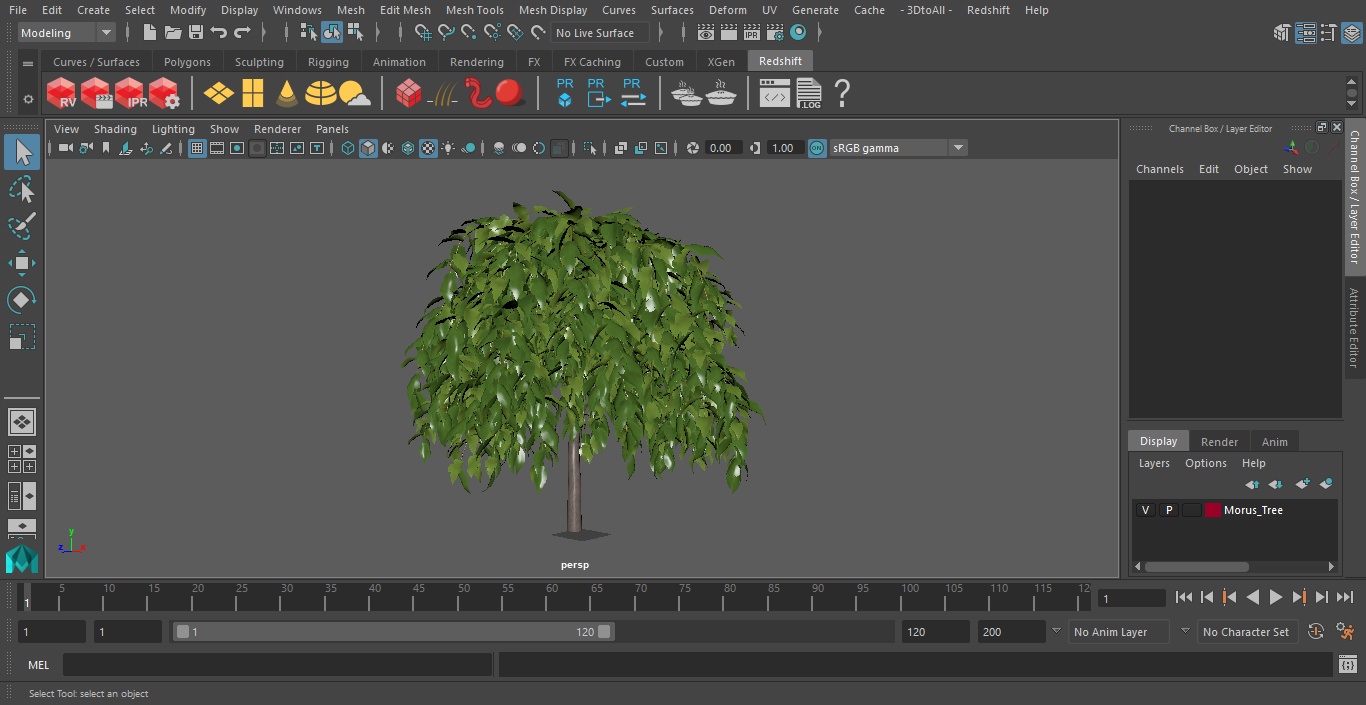Select the Rotate tool in toolbox
This screenshot has height=705, width=1366.
point(21,300)
